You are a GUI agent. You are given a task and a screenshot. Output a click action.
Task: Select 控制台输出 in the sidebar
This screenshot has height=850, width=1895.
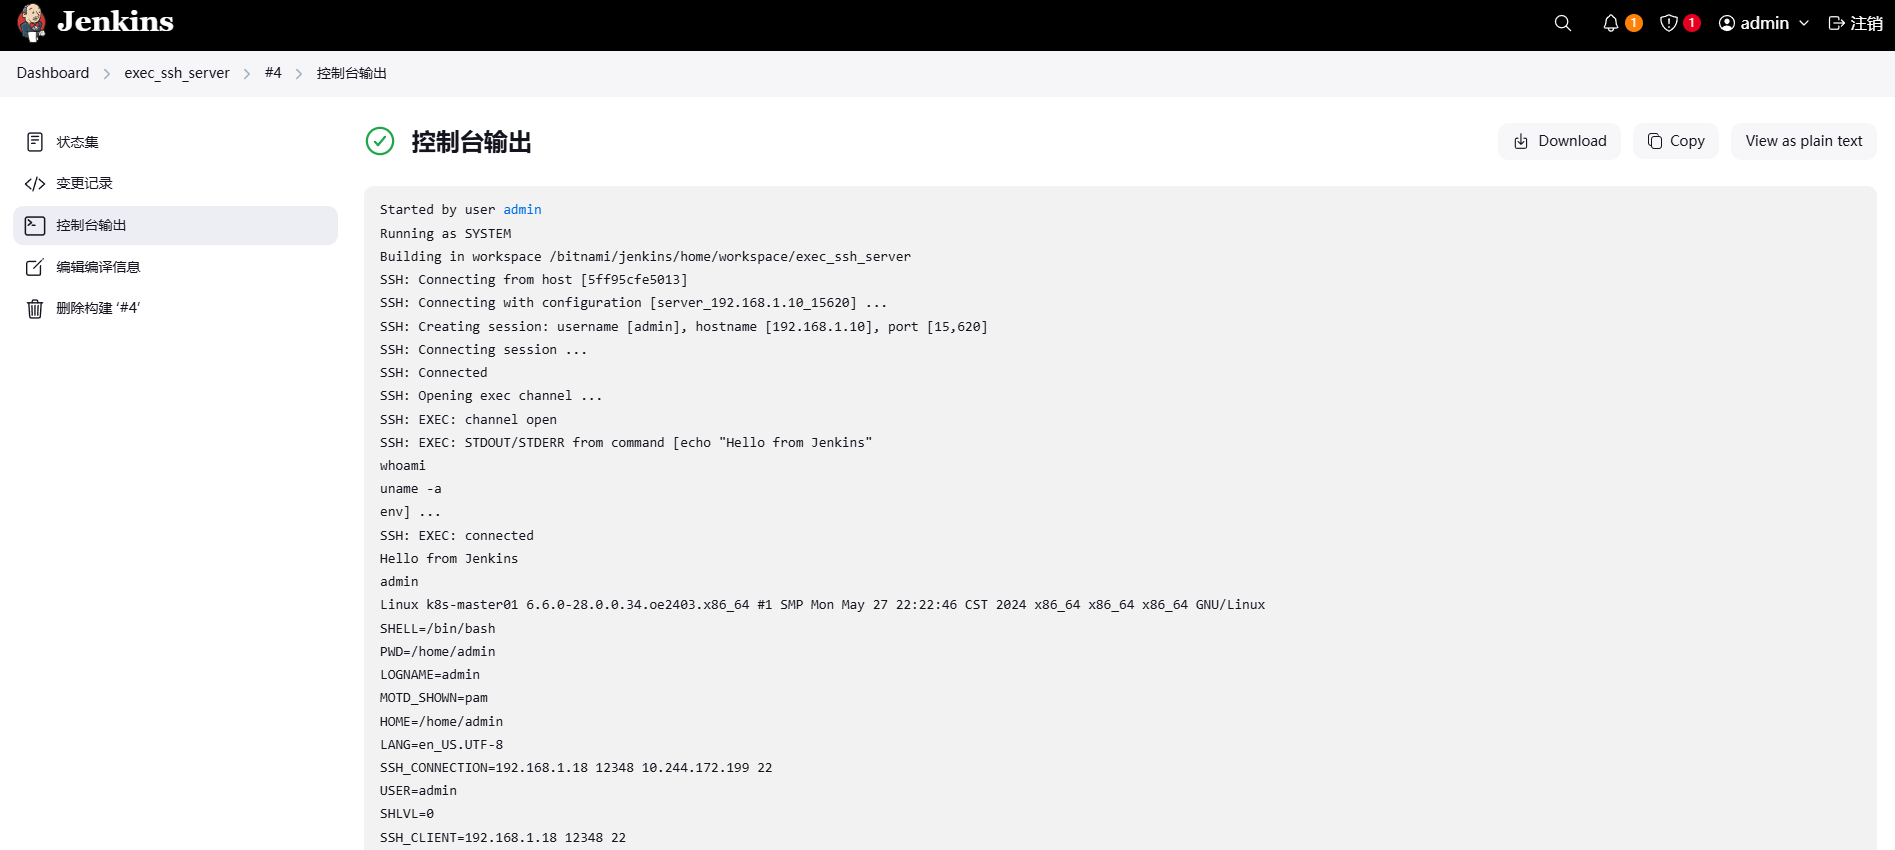[91, 226]
